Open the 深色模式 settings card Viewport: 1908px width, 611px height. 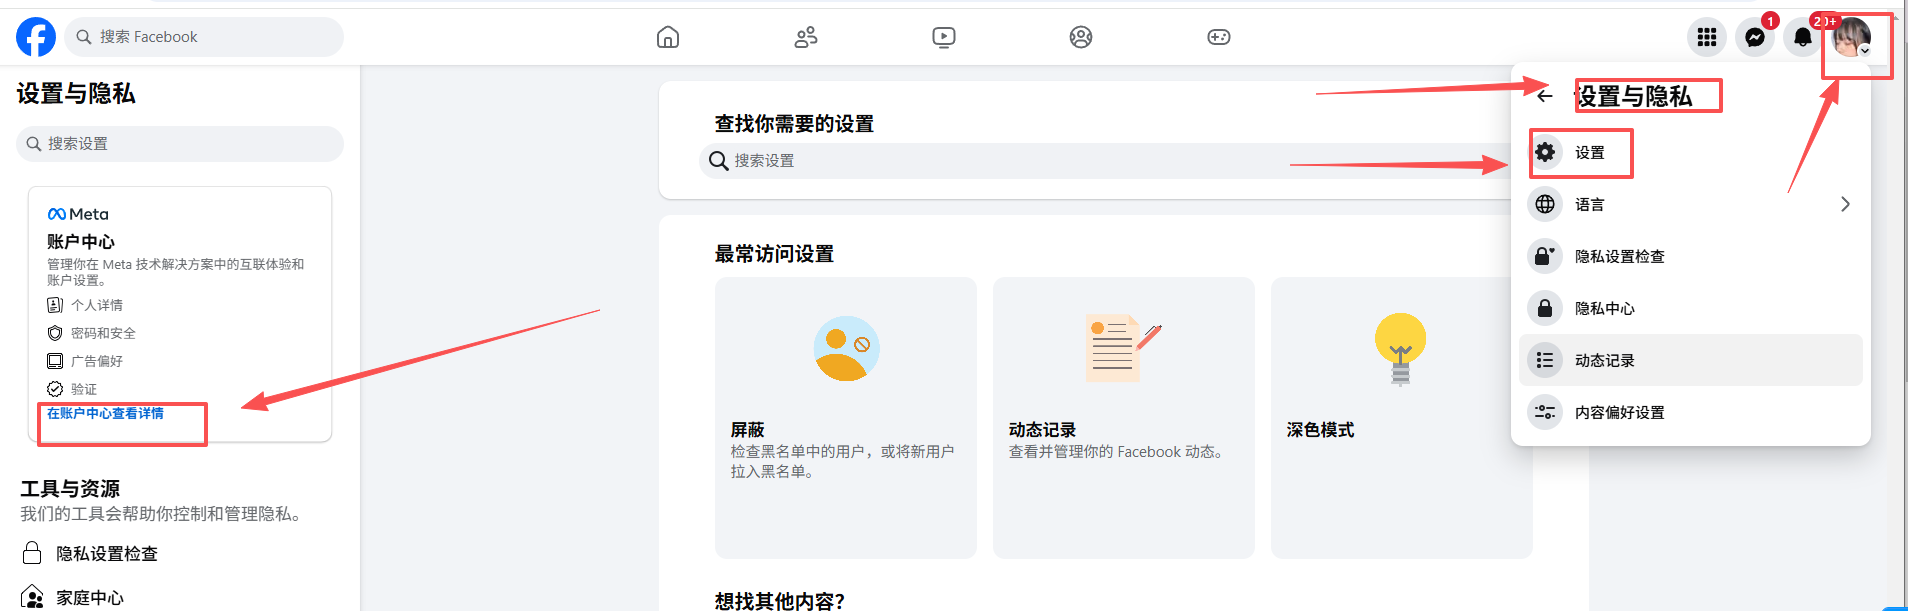(1400, 417)
